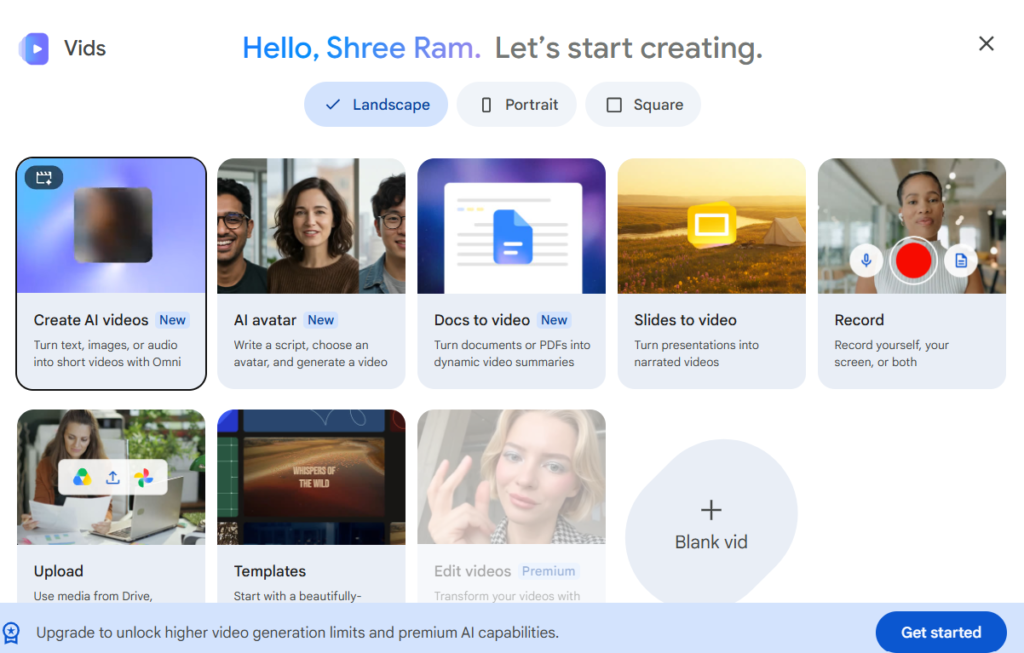
Task: Click the plus icon above Blank vid
Action: [x=711, y=510]
